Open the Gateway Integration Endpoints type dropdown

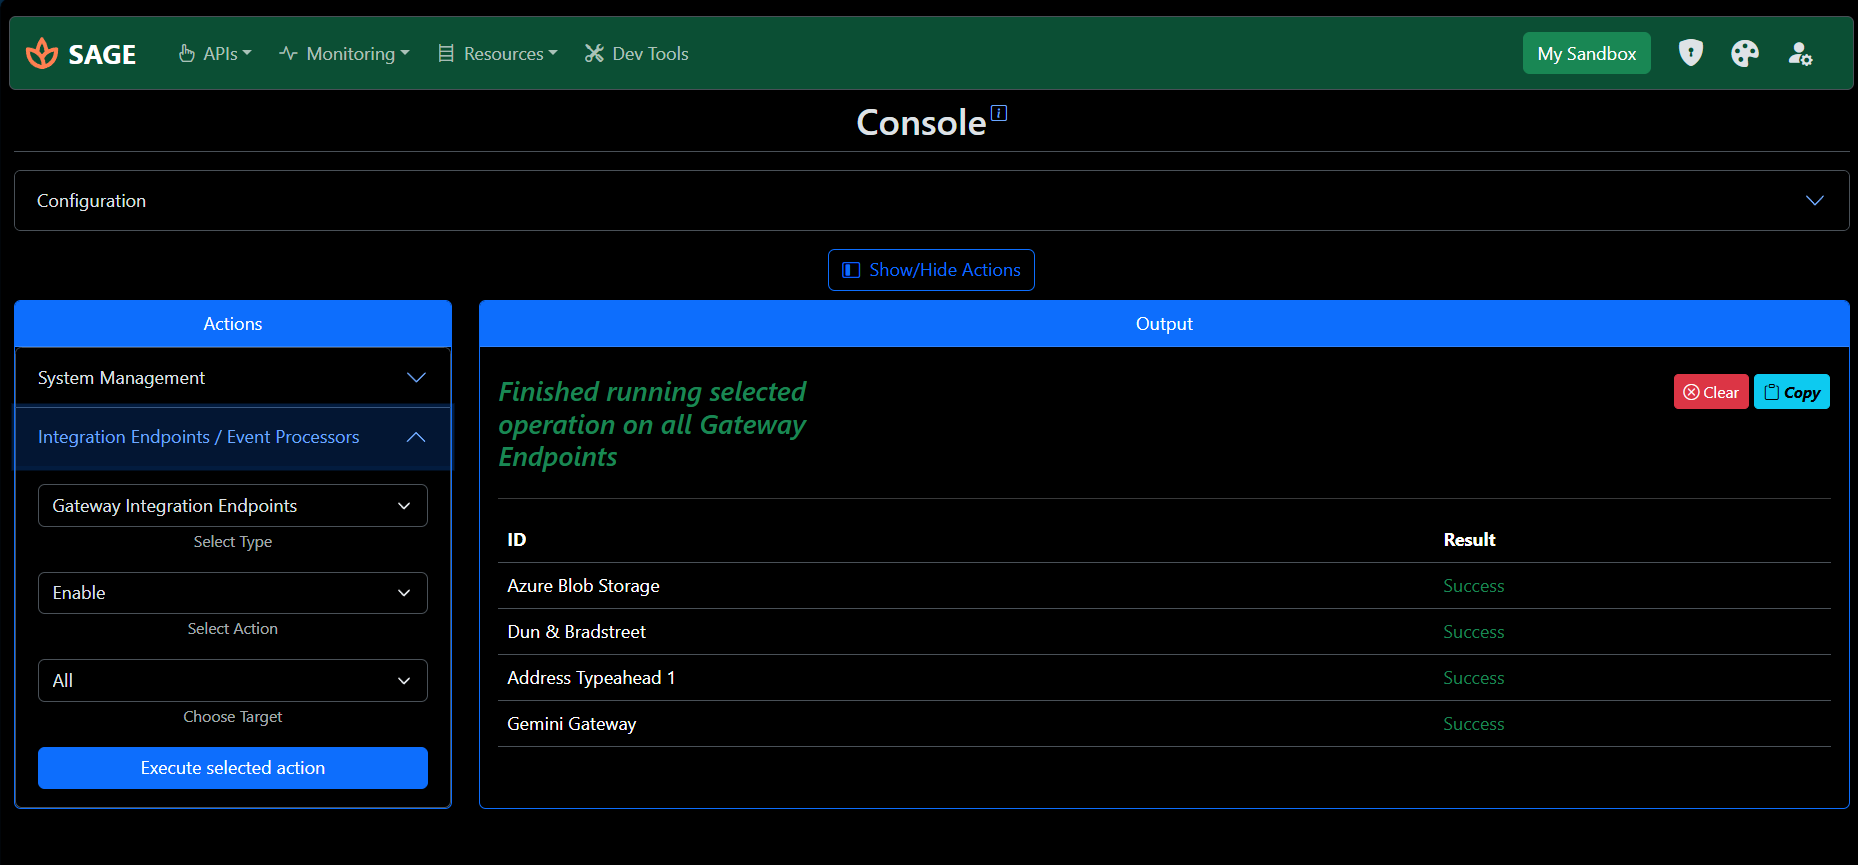point(233,506)
